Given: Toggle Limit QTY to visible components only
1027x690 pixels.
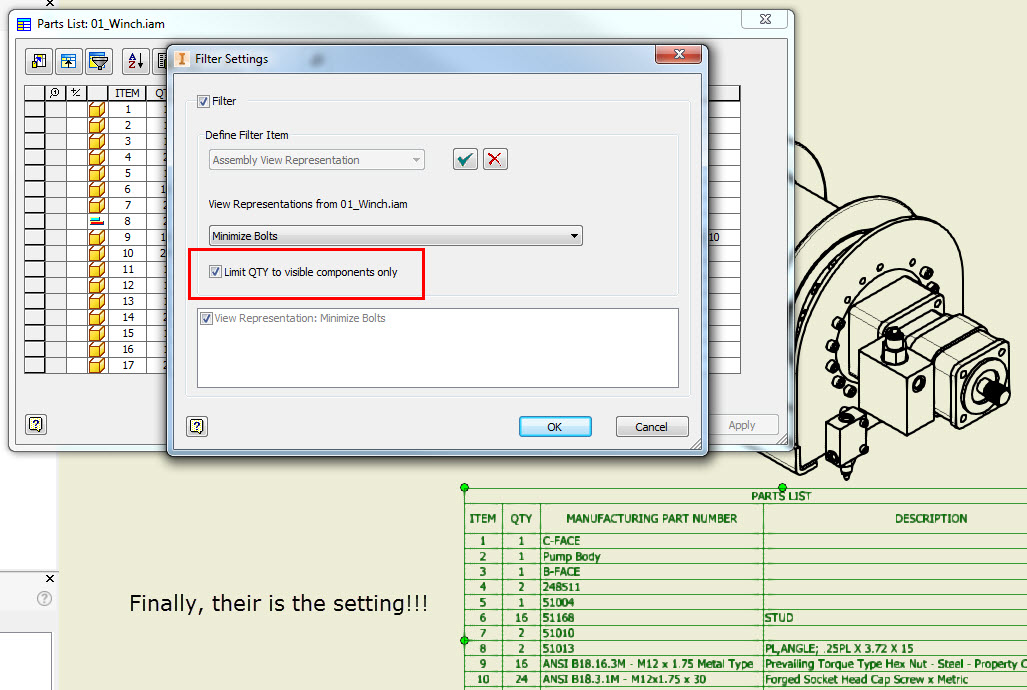Looking at the screenshot, I should [x=215, y=272].
